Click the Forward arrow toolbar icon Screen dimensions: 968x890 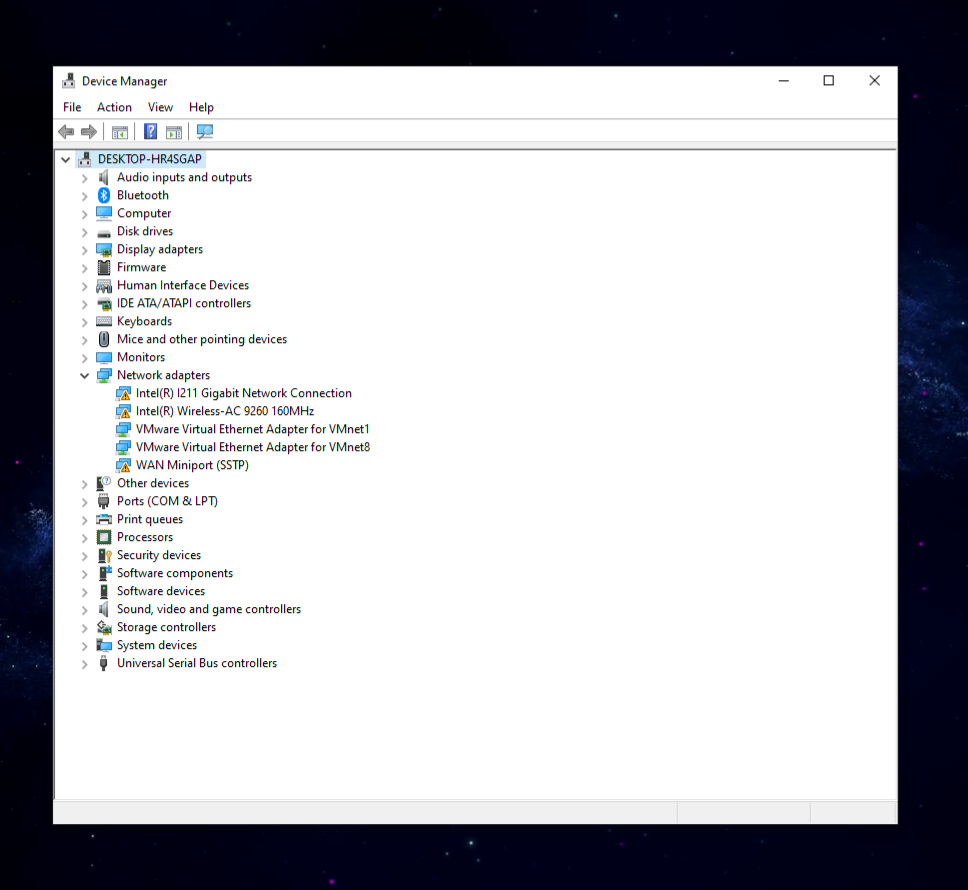[89, 131]
